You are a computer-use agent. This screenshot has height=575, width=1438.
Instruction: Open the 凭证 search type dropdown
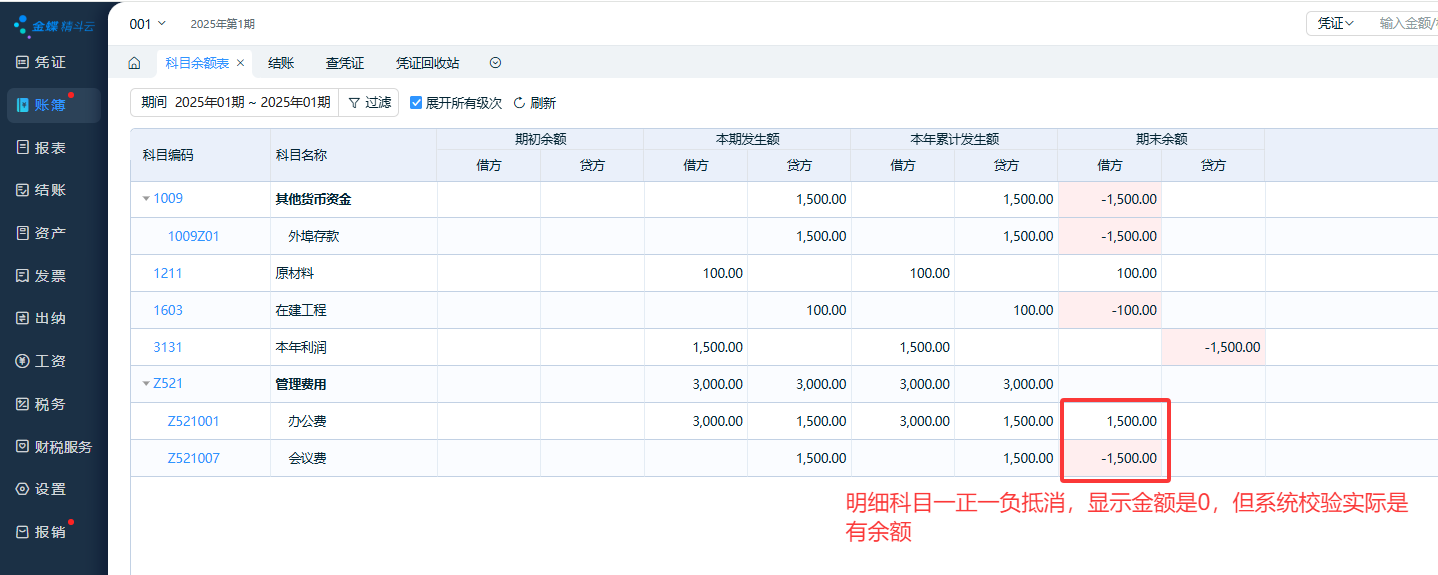[x=1335, y=23]
